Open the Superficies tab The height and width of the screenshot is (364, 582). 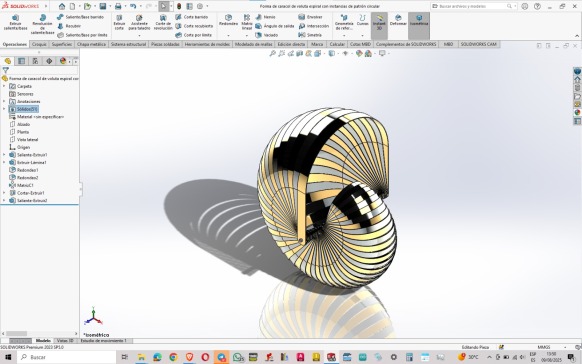coord(62,44)
